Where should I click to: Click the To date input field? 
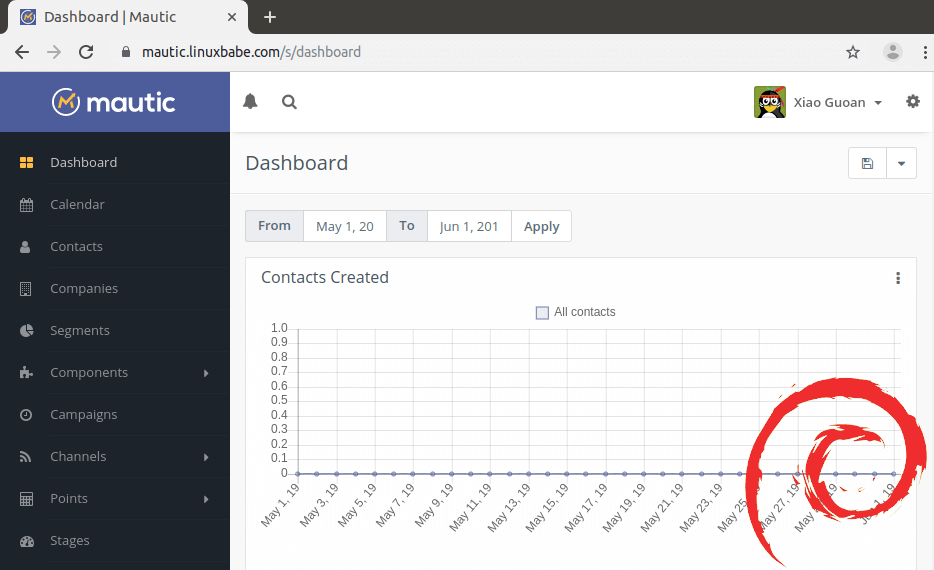click(x=468, y=226)
